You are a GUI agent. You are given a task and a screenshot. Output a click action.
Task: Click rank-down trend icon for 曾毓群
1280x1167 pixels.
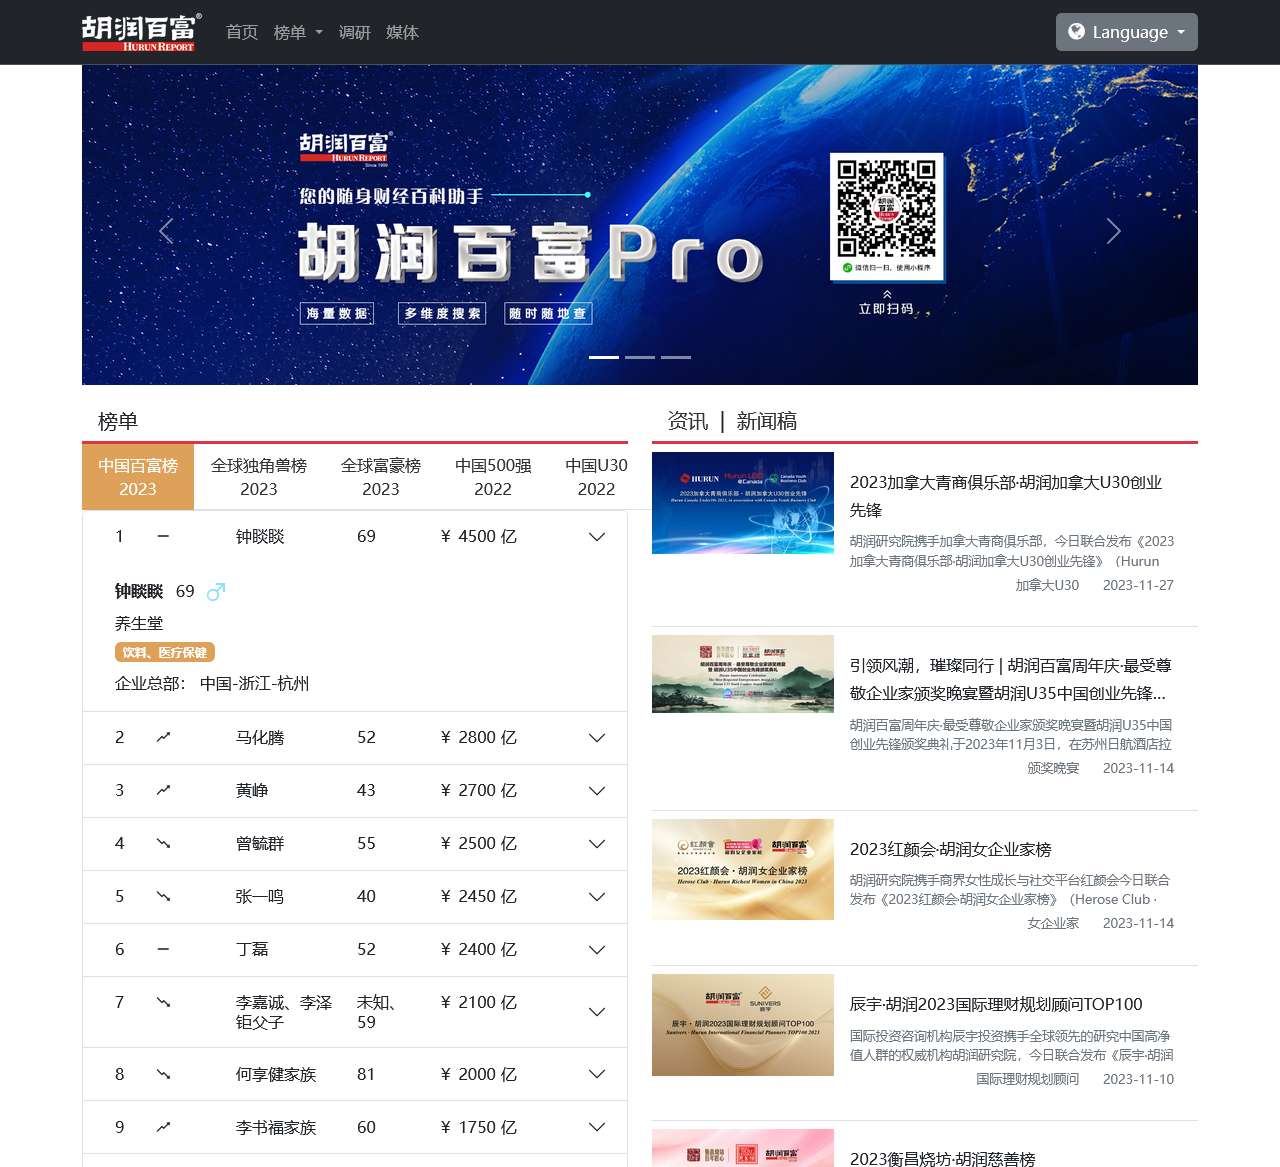[x=163, y=843]
